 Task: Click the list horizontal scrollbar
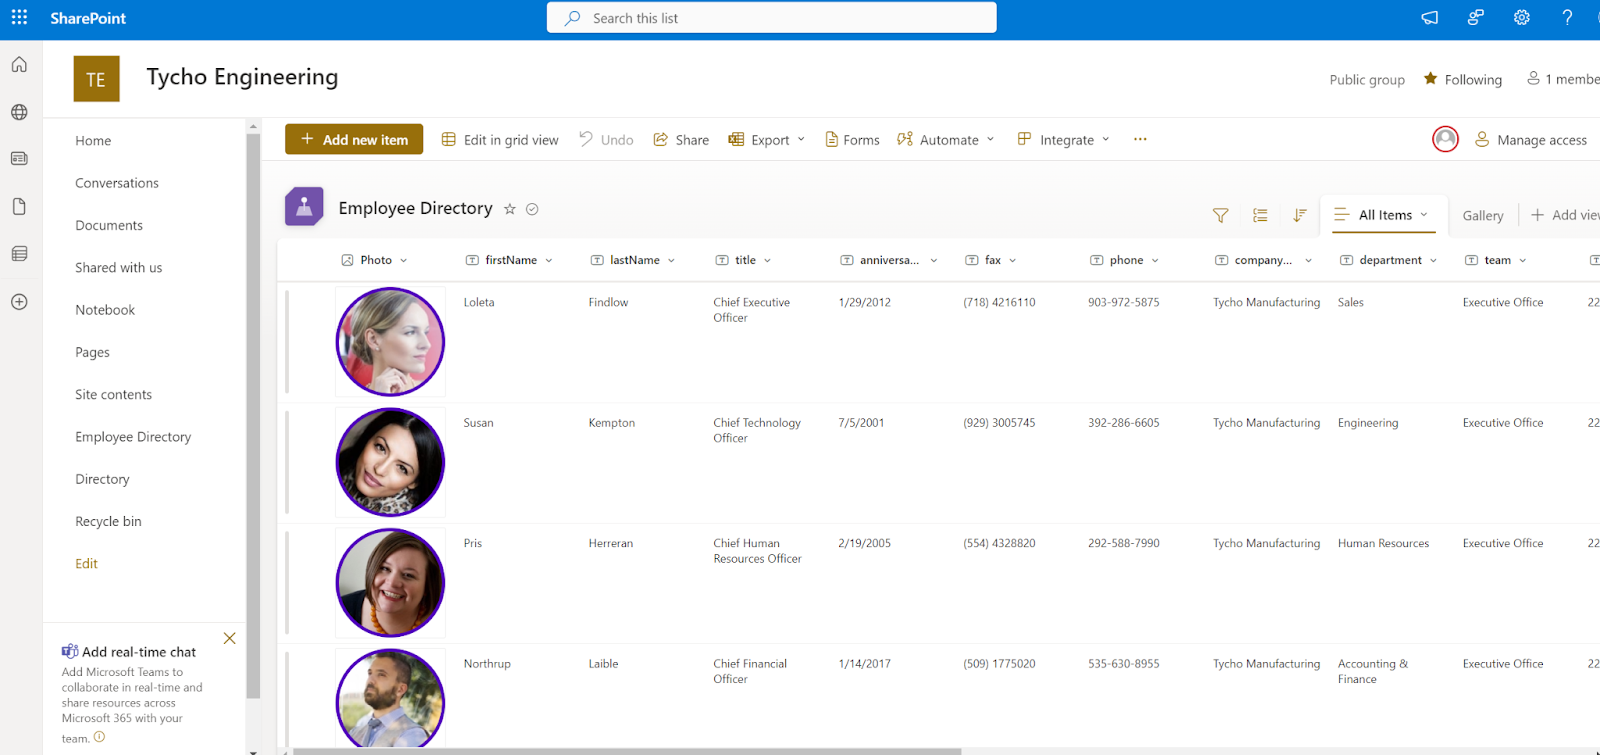[627, 751]
